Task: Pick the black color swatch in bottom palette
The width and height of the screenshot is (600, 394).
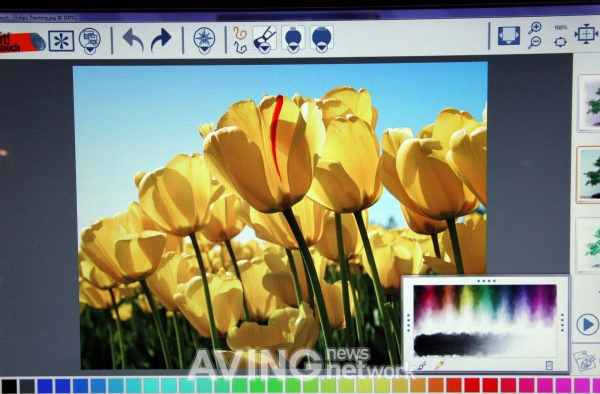Action: tap(8, 386)
